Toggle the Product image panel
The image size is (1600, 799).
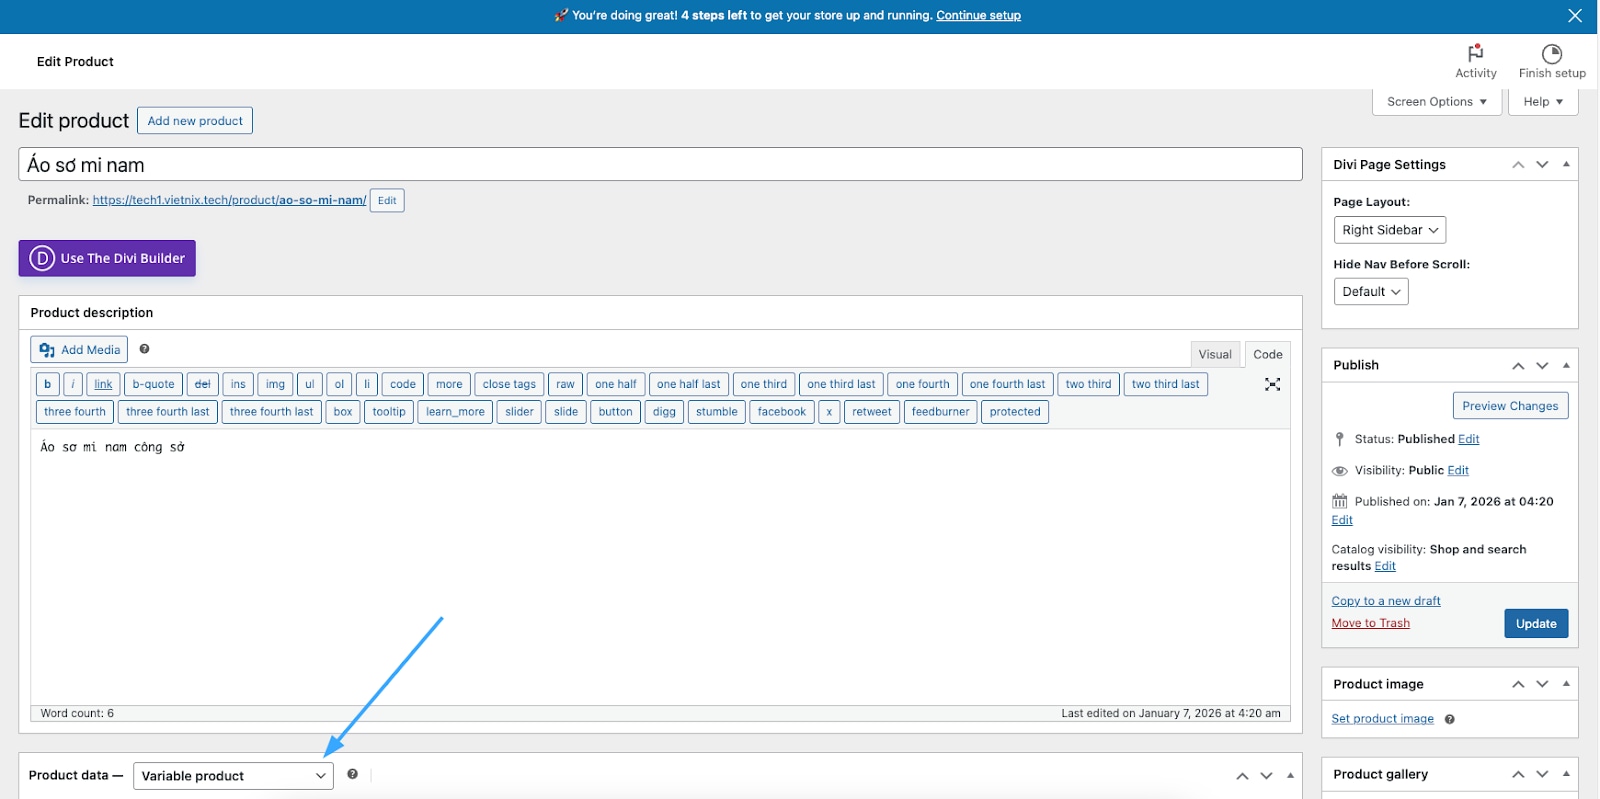coord(1566,684)
